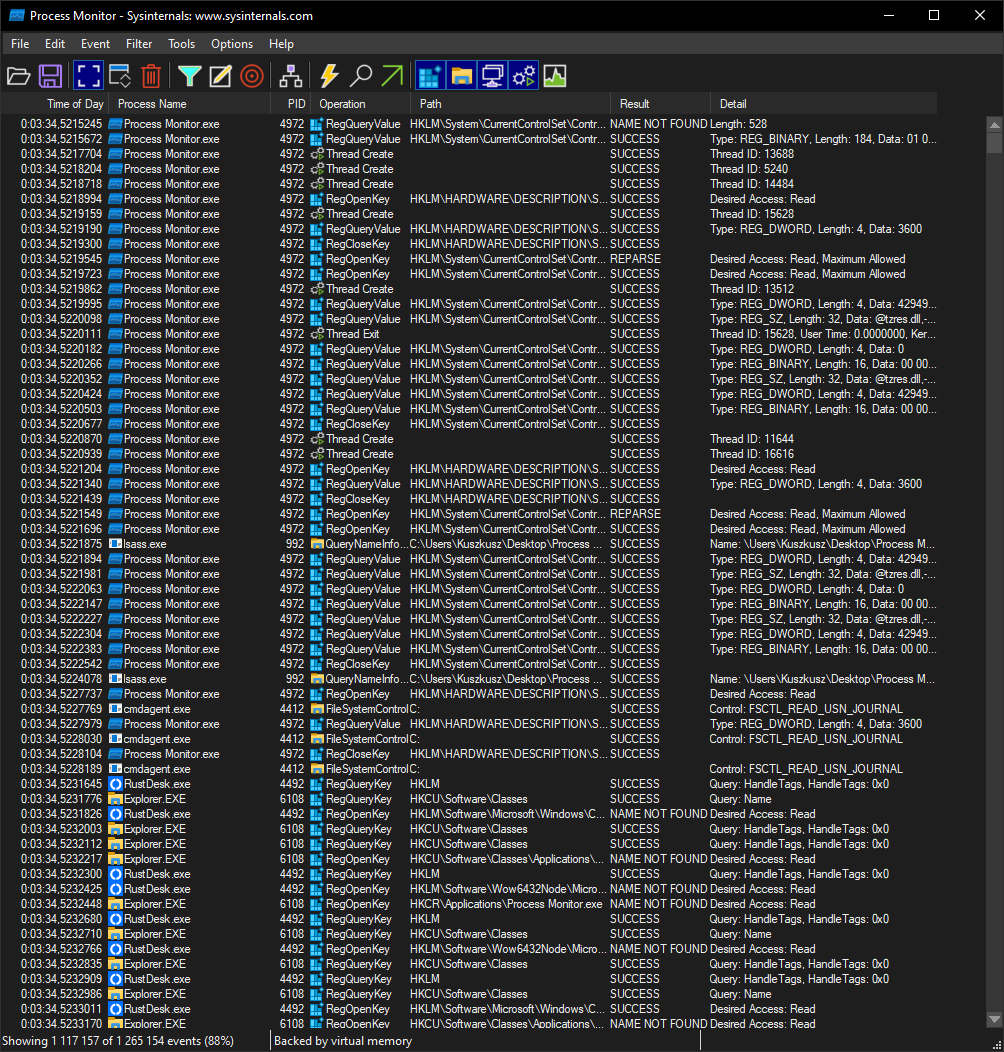Click the scrollbar down arrow
The image size is (1004, 1052).
click(995, 1020)
